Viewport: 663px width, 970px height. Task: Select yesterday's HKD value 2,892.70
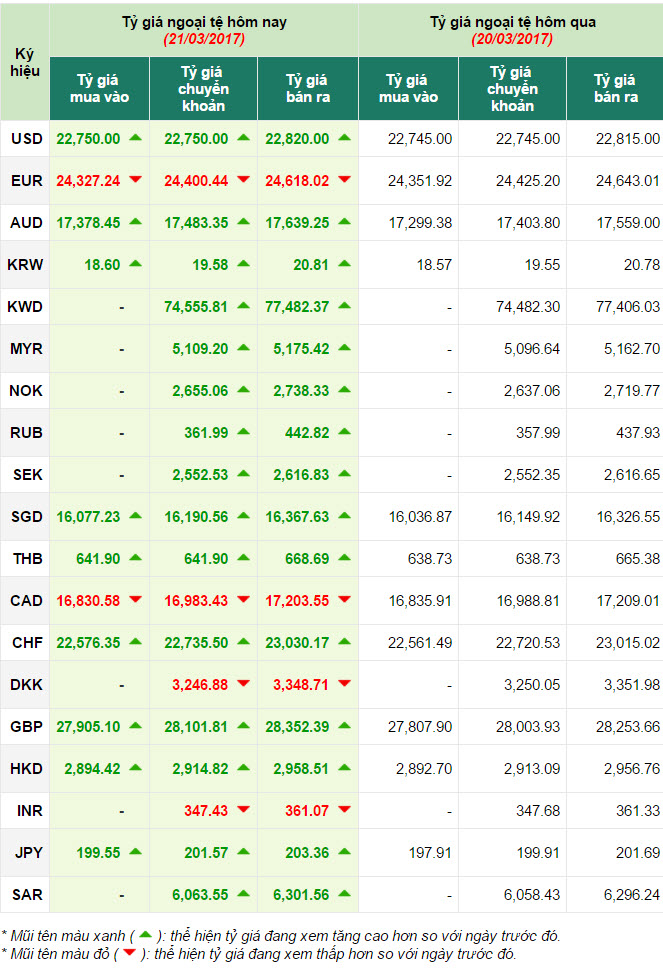pyautogui.click(x=424, y=768)
